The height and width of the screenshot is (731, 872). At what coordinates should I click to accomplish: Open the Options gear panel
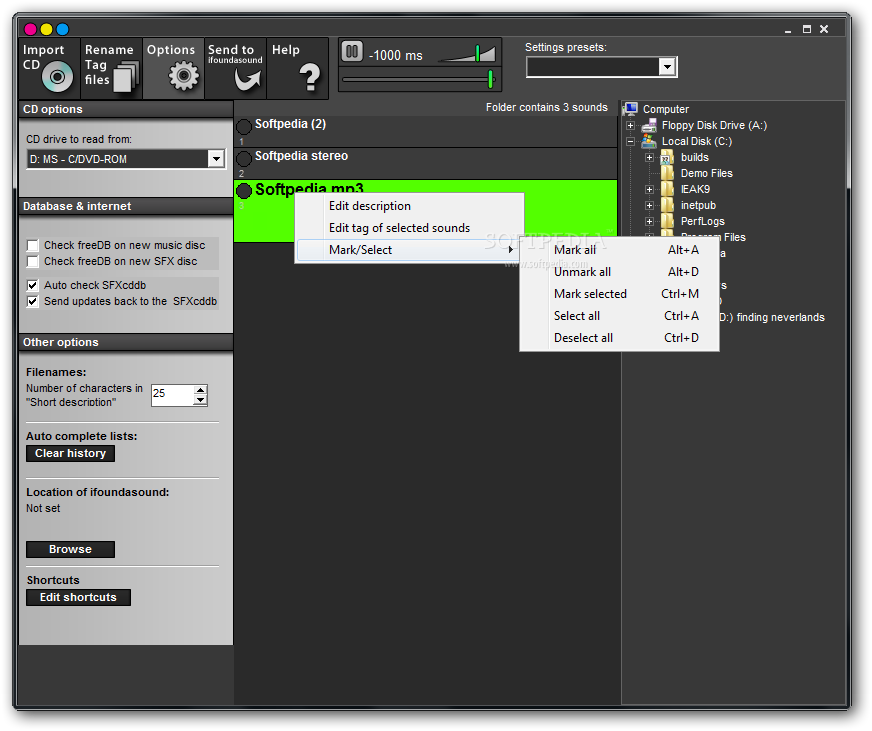coord(174,68)
